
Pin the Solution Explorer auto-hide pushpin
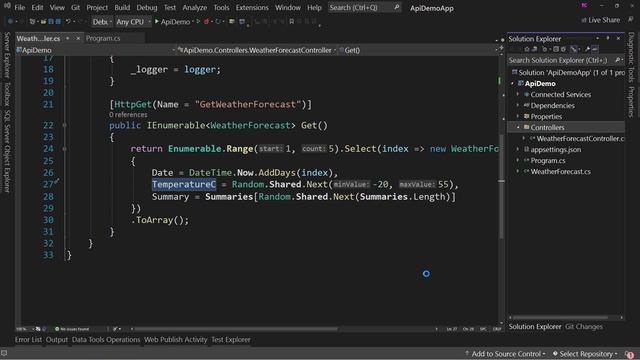pos(608,38)
